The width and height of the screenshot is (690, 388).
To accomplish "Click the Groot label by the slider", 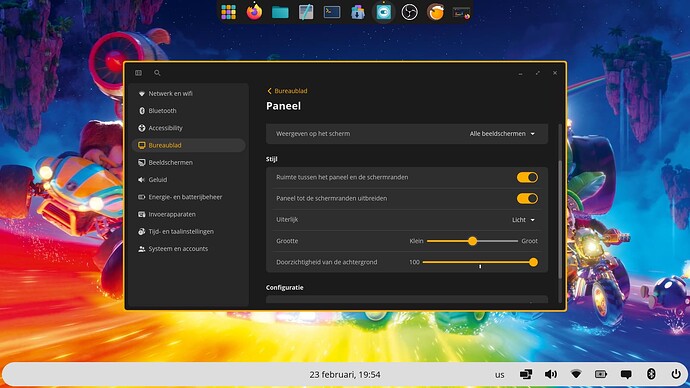I will (529, 241).
